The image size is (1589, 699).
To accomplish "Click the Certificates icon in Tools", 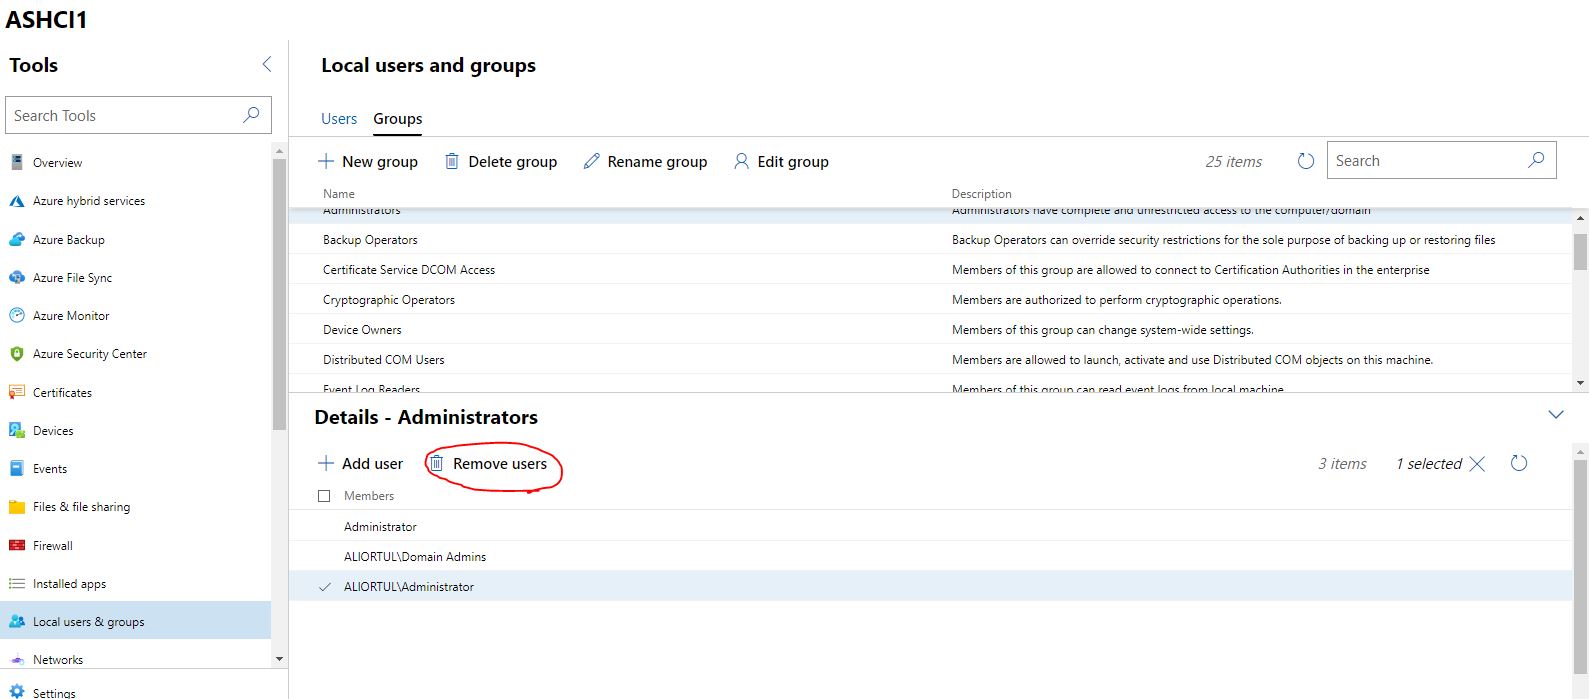I will click(x=16, y=392).
